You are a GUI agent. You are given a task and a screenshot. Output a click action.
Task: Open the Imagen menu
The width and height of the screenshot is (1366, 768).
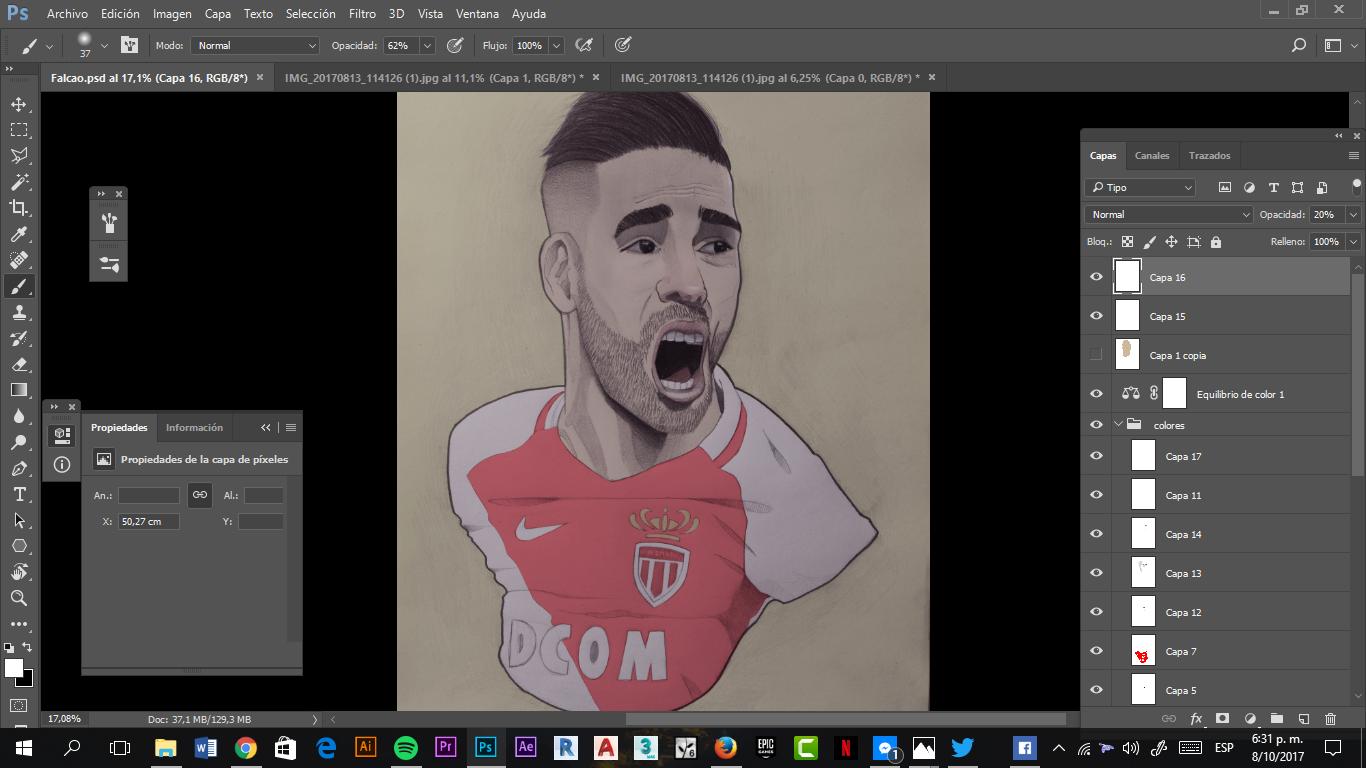tap(173, 14)
